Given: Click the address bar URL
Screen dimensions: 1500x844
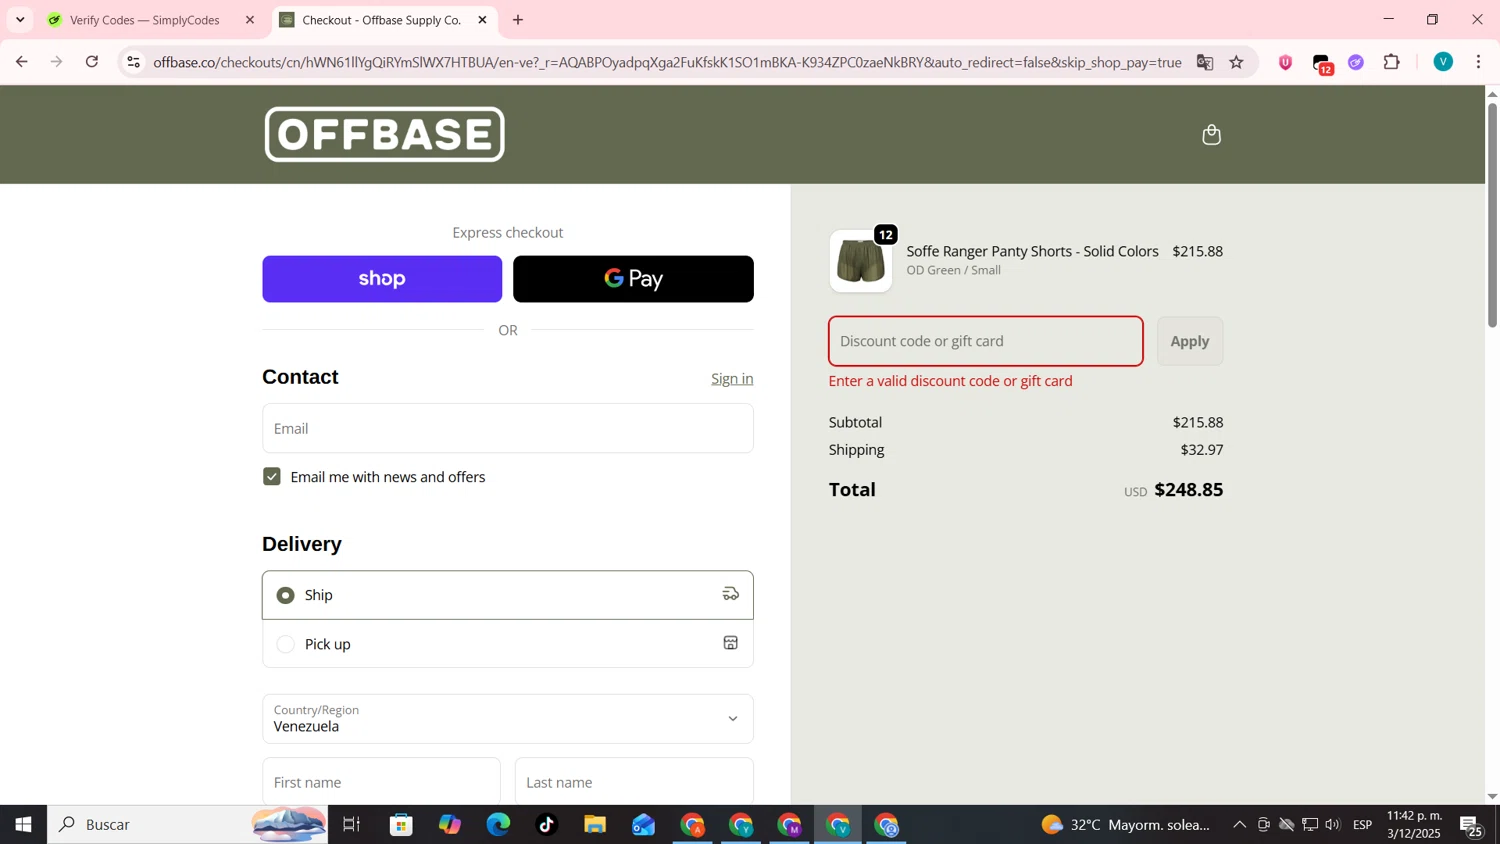Looking at the screenshot, I should point(667,62).
